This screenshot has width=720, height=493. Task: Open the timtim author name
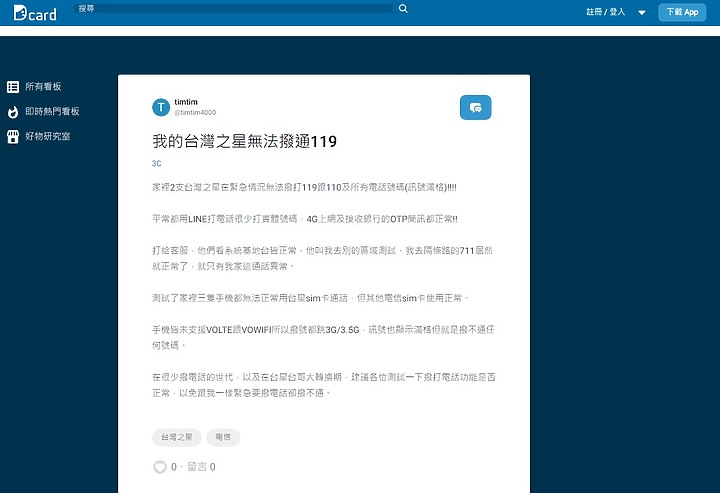tap(186, 102)
